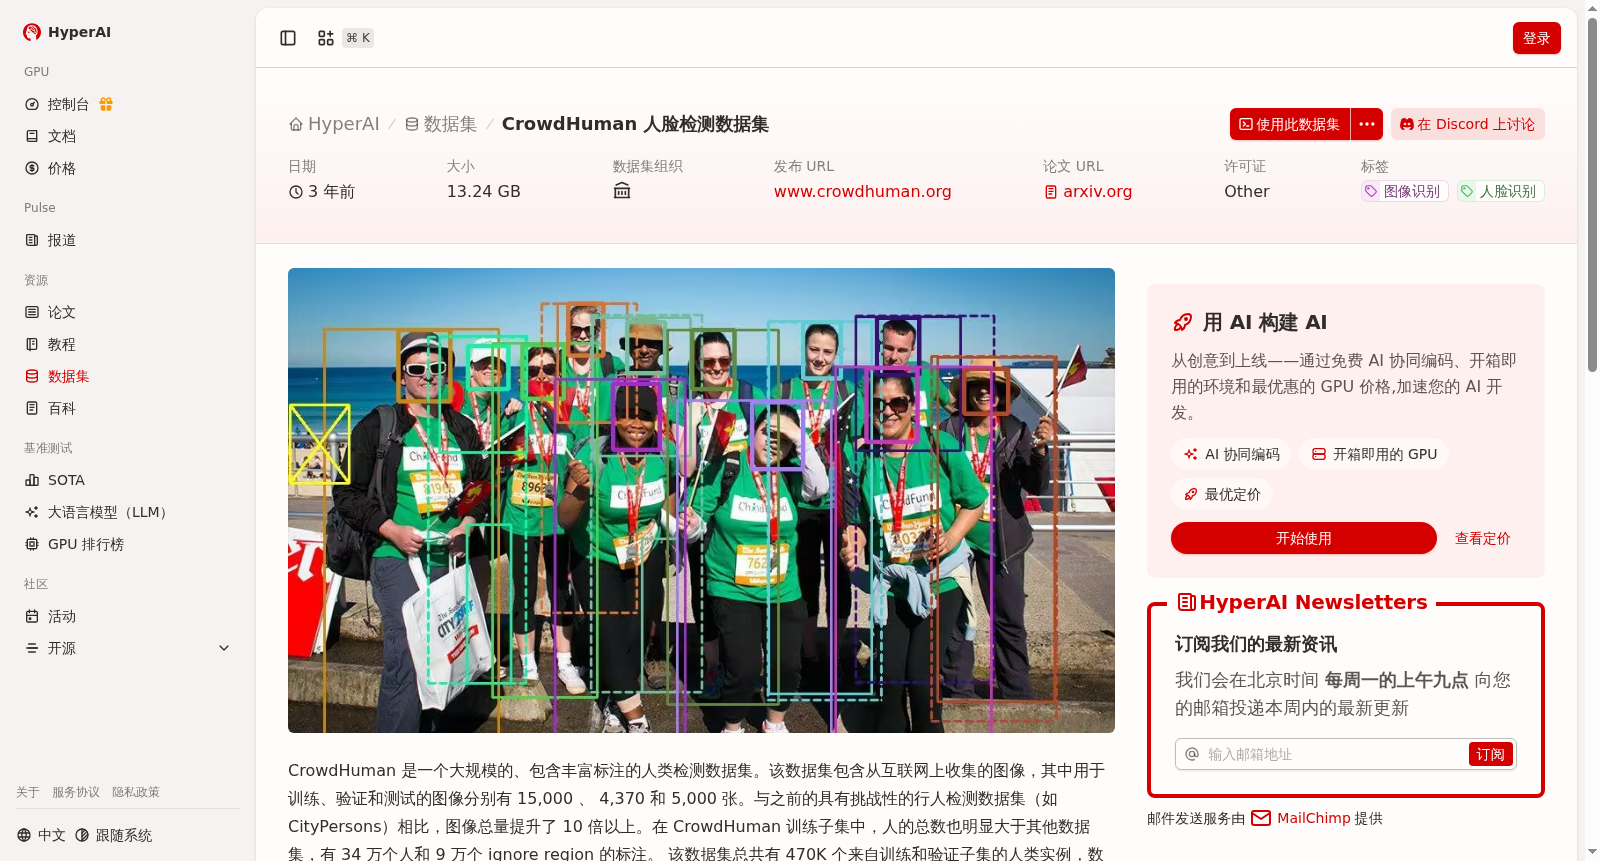Screen dimensions: 1600x861
Task: Click the dataset organization building icon
Action: point(622,191)
